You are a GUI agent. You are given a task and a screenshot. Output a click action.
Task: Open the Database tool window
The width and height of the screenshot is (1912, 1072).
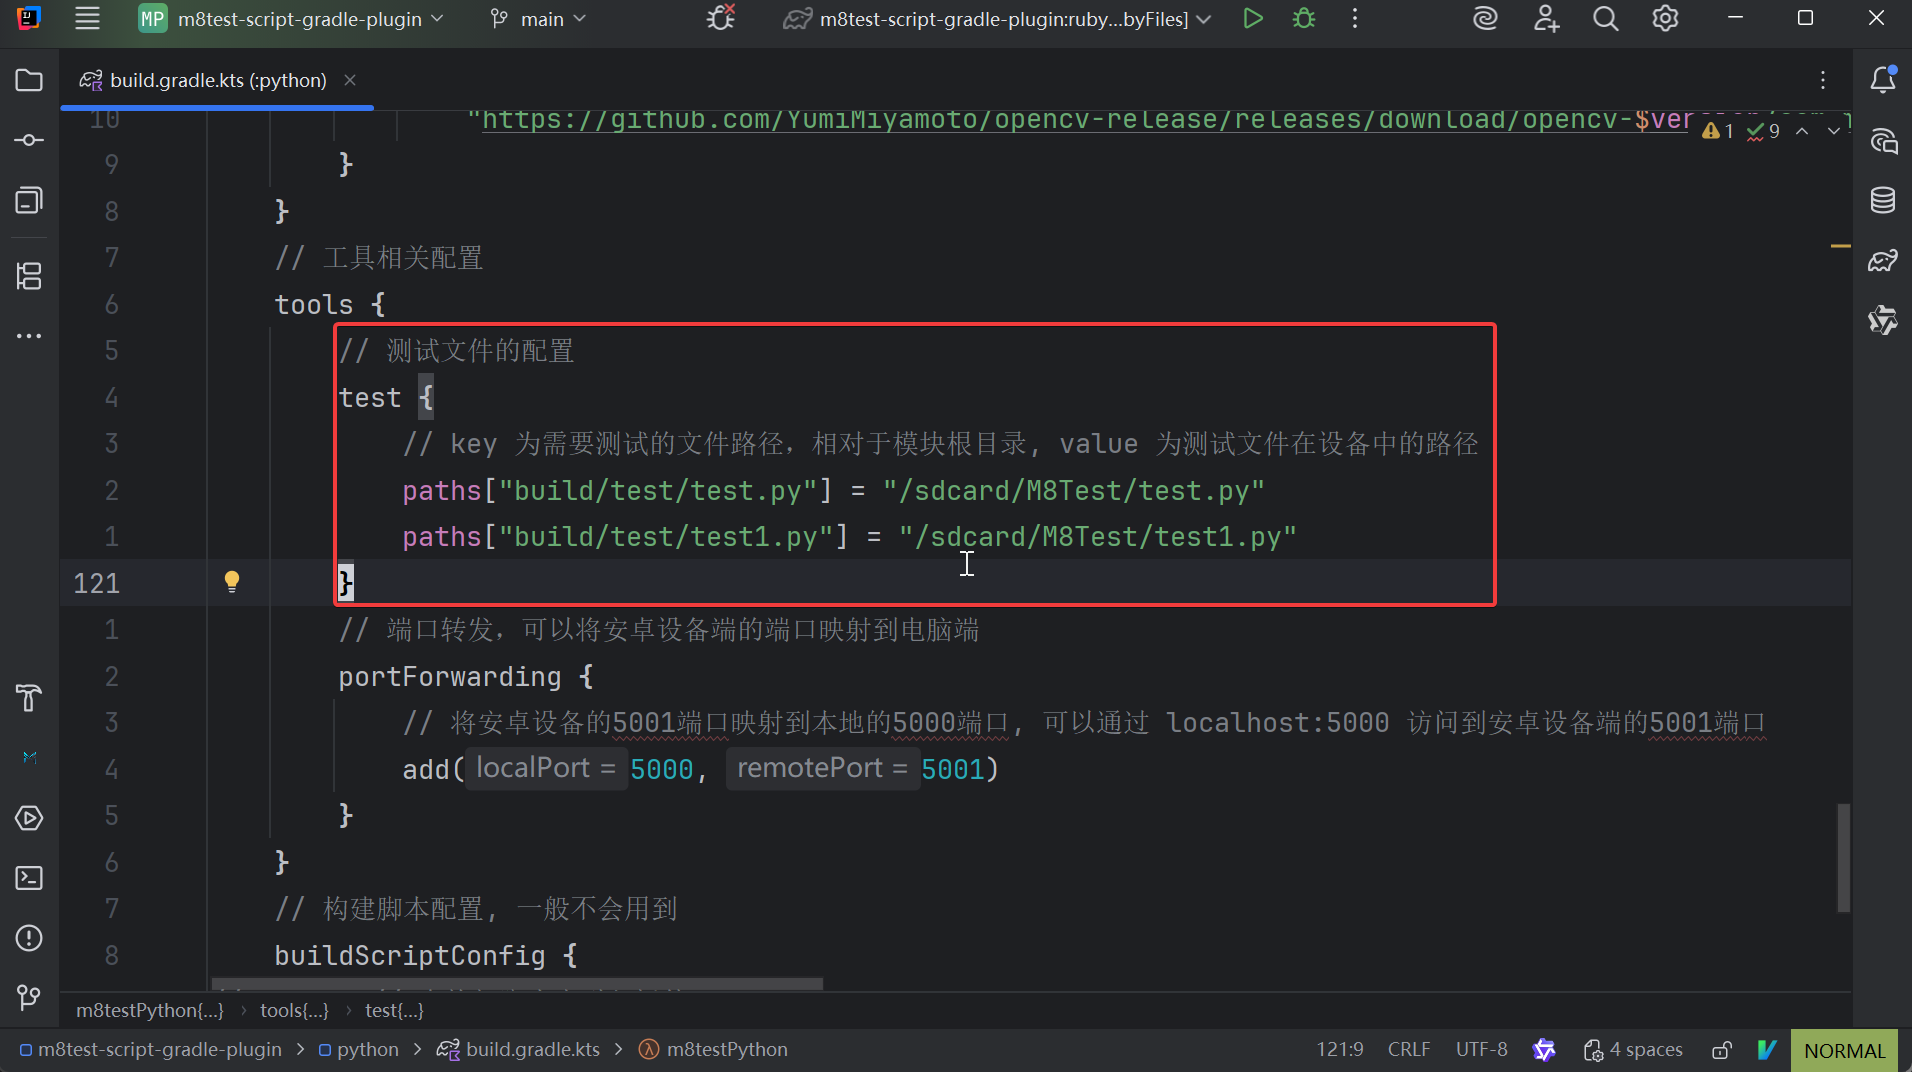coord(1883,200)
